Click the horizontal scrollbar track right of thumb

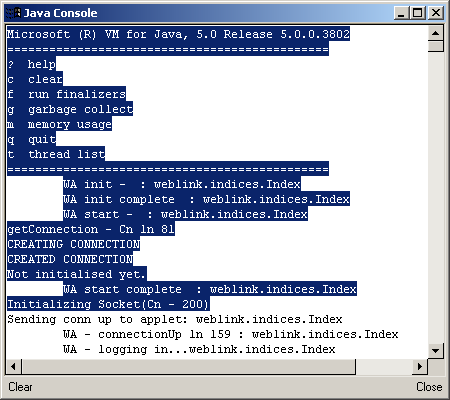(384, 367)
